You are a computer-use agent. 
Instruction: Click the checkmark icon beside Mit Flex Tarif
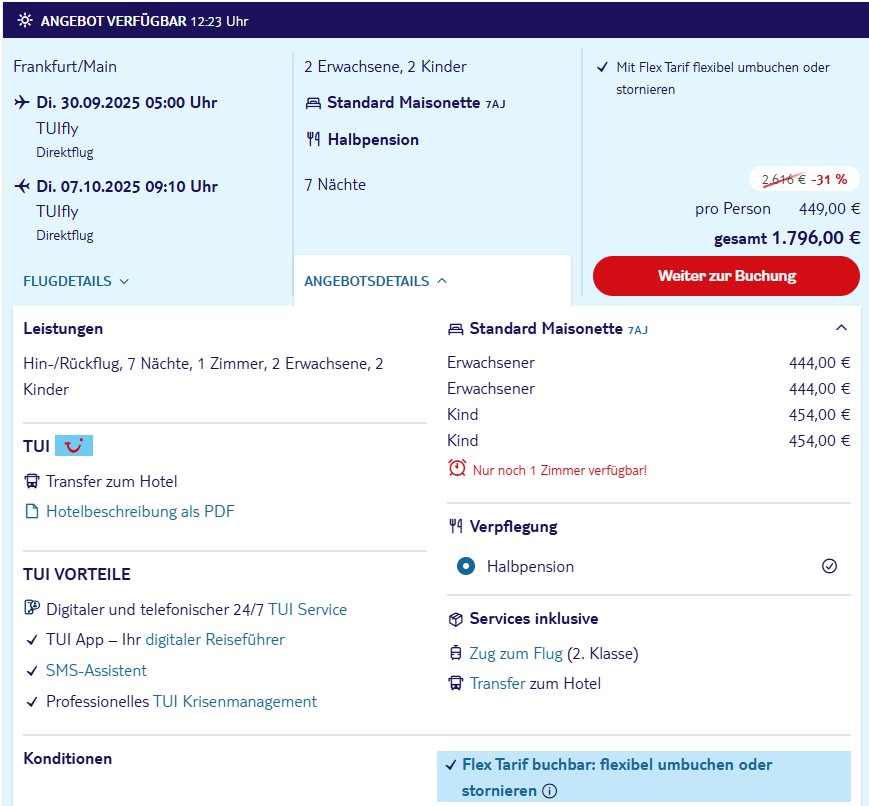click(602, 68)
